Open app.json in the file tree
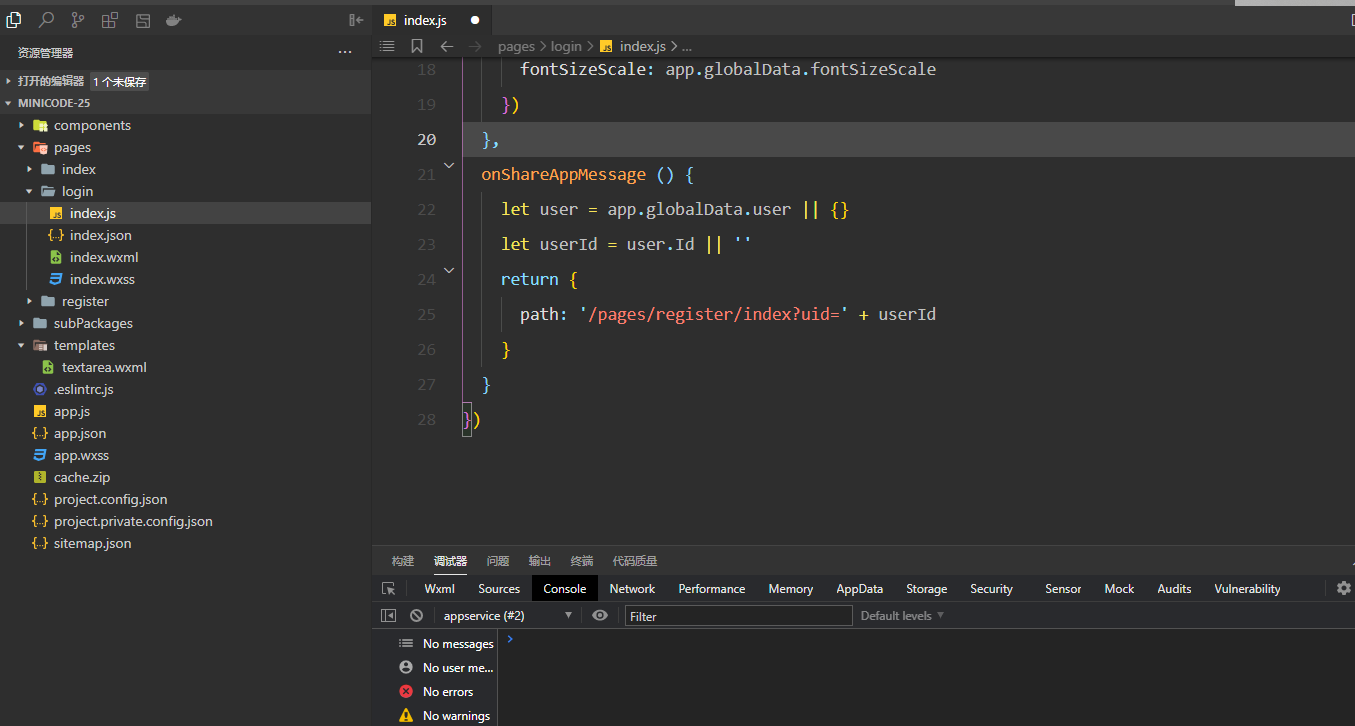This screenshot has width=1355, height=726. tap(80, 433)
